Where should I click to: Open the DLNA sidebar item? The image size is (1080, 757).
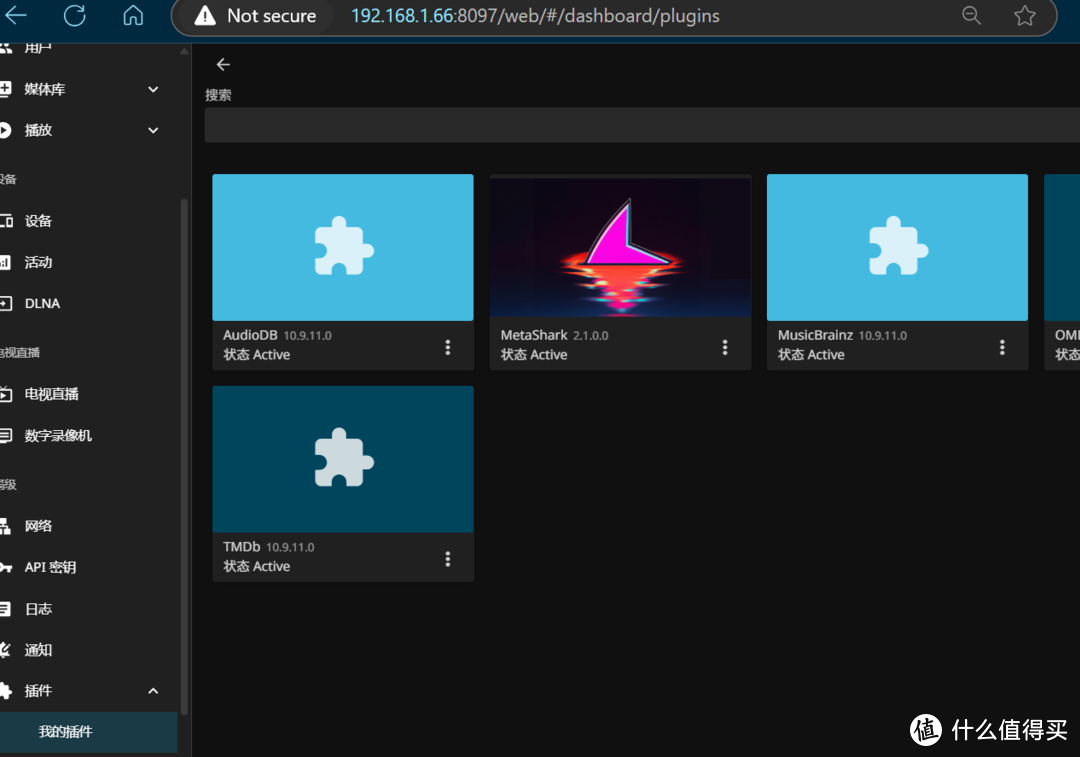42,303
